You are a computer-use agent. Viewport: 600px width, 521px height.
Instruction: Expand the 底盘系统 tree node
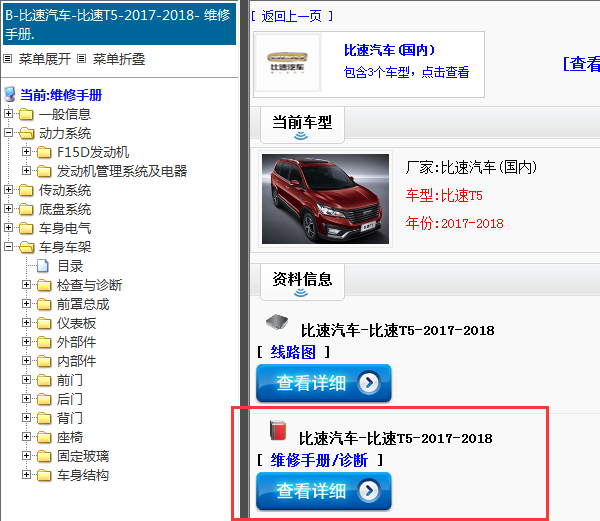tap(8, 208)
